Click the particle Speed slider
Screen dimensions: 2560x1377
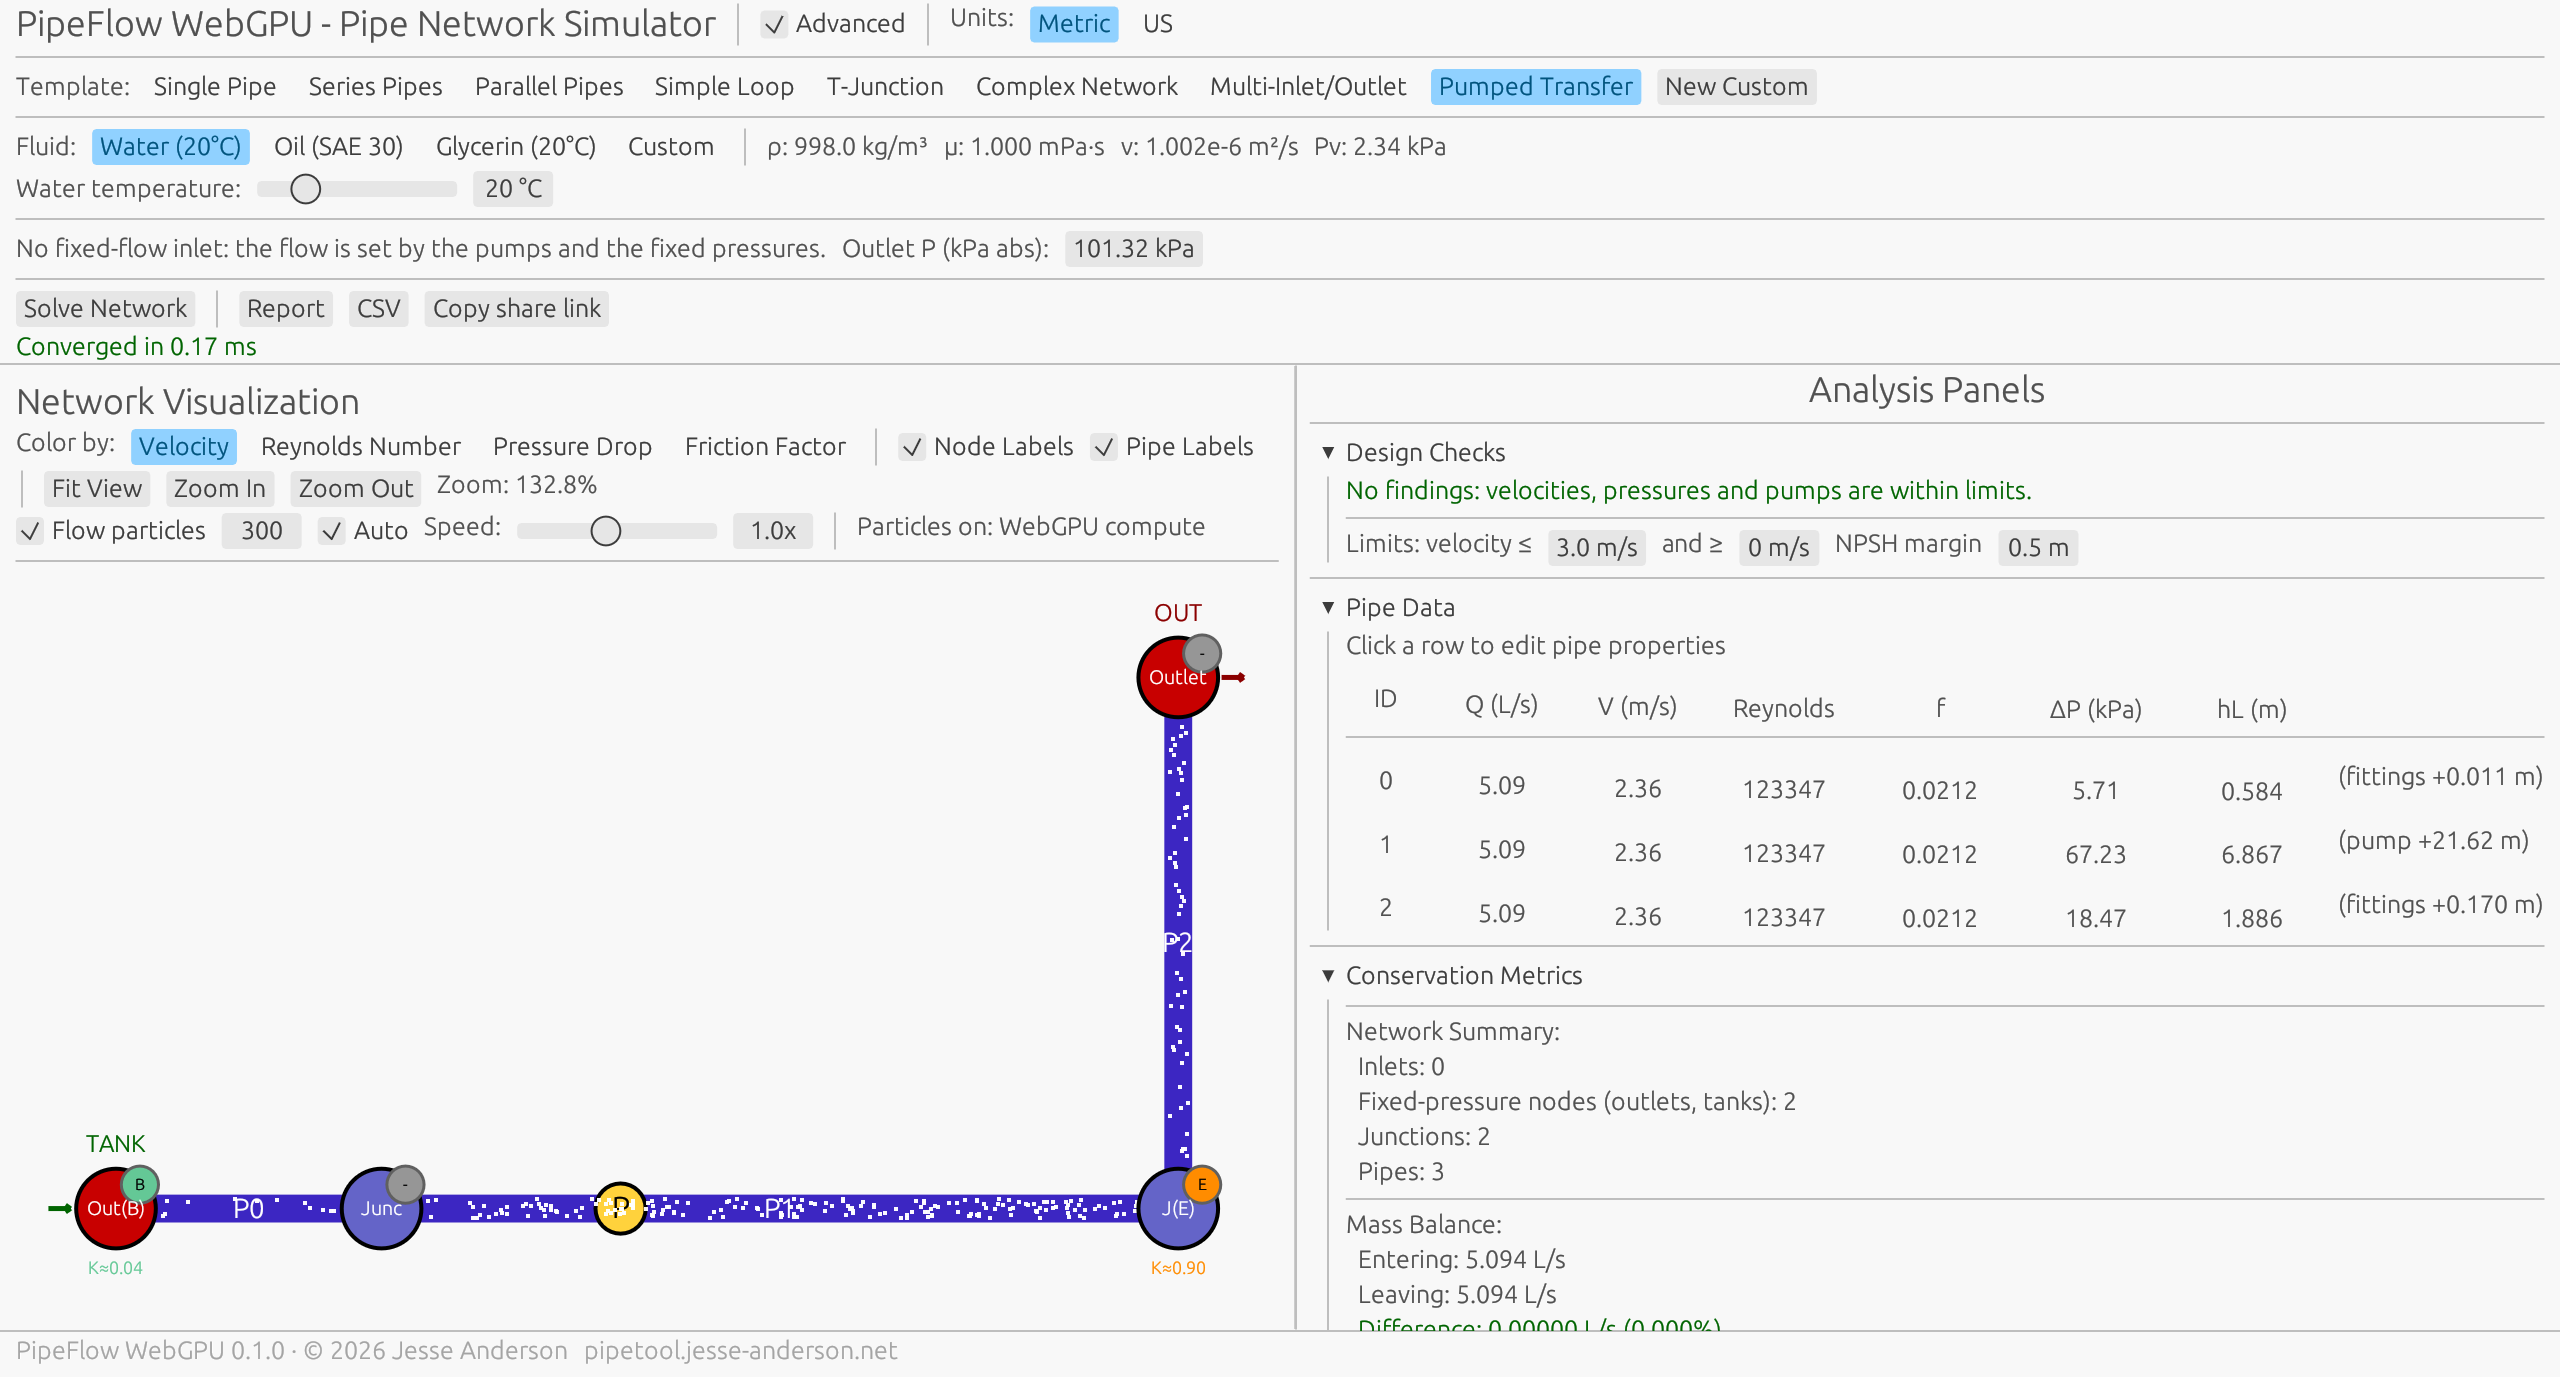point(617,531)
